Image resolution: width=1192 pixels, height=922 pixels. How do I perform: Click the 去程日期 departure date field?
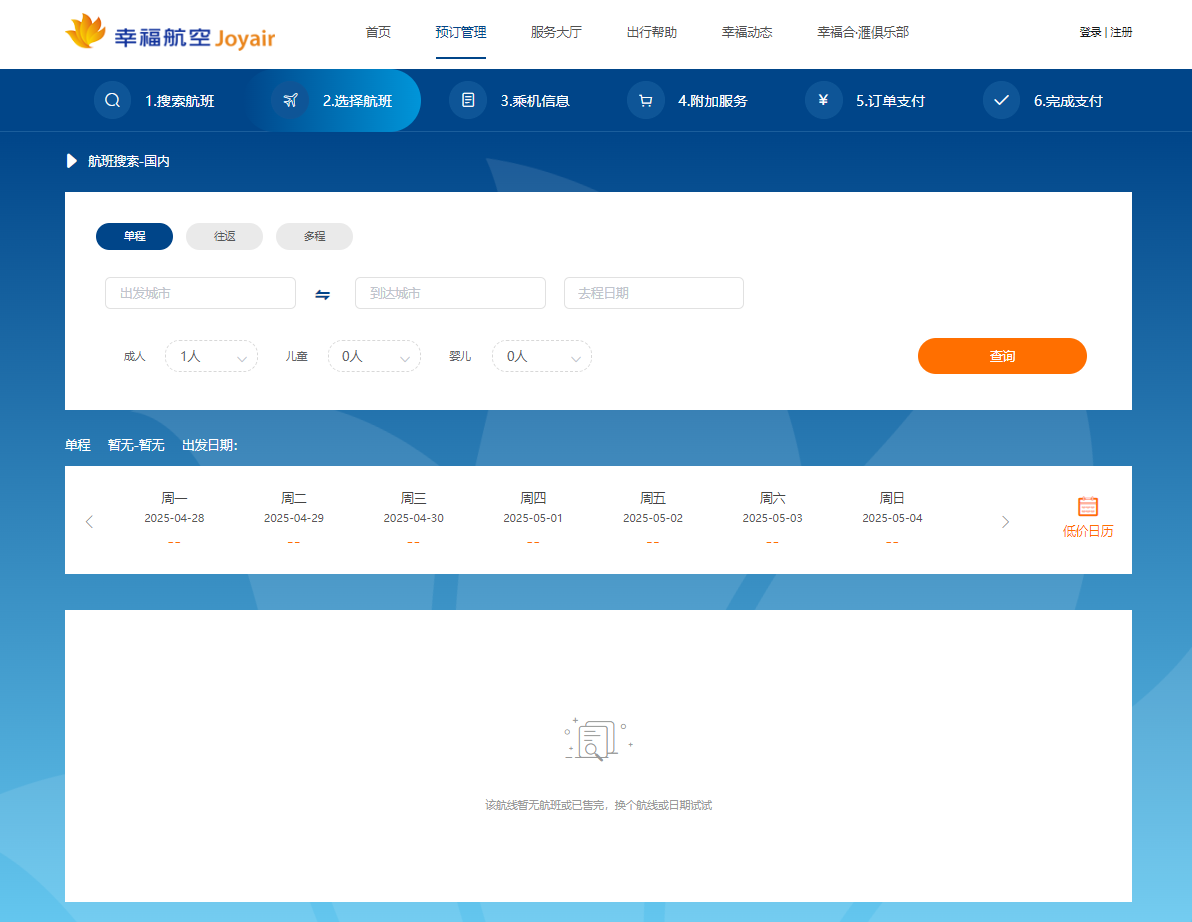[x=654, y=293]
